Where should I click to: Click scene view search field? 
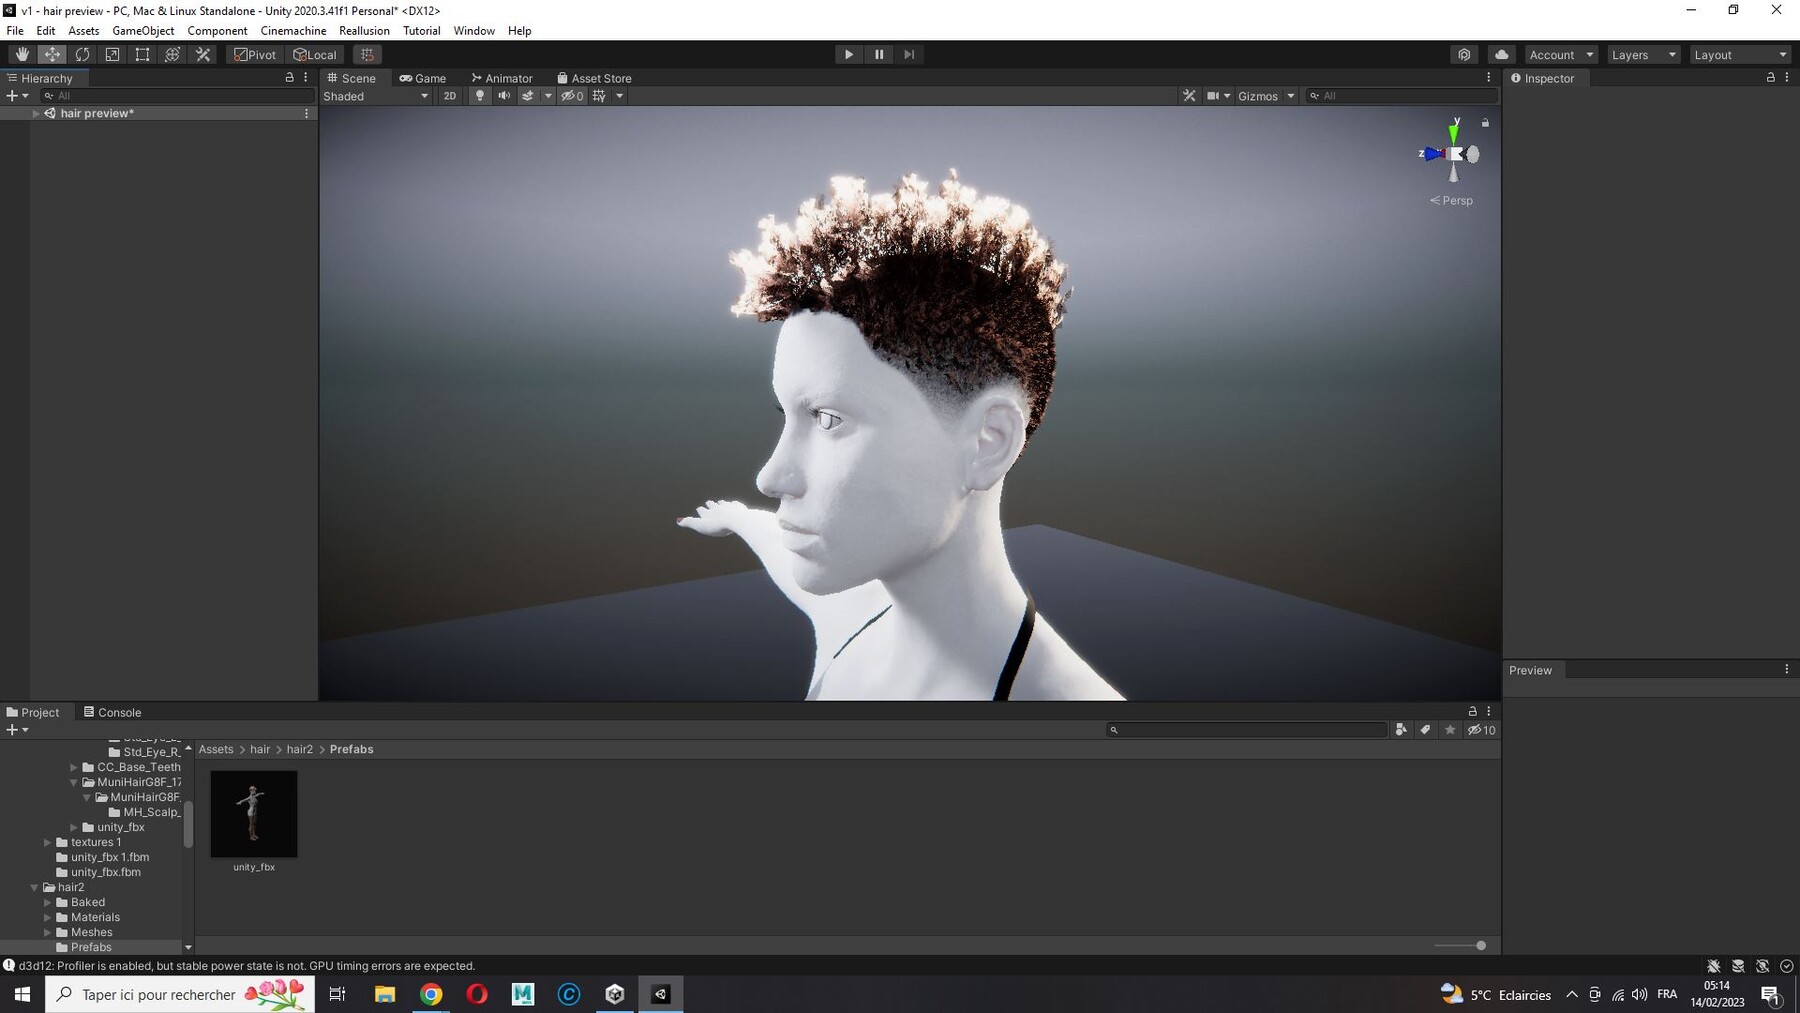point(1402,96)
